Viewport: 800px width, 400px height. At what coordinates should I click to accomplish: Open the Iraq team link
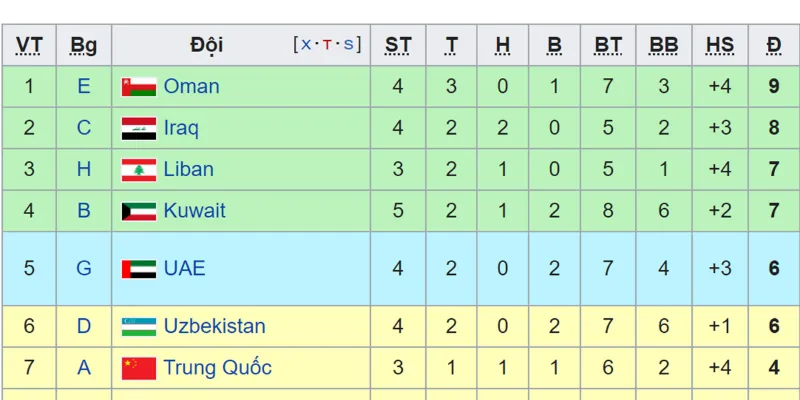[x=181, y=128]
